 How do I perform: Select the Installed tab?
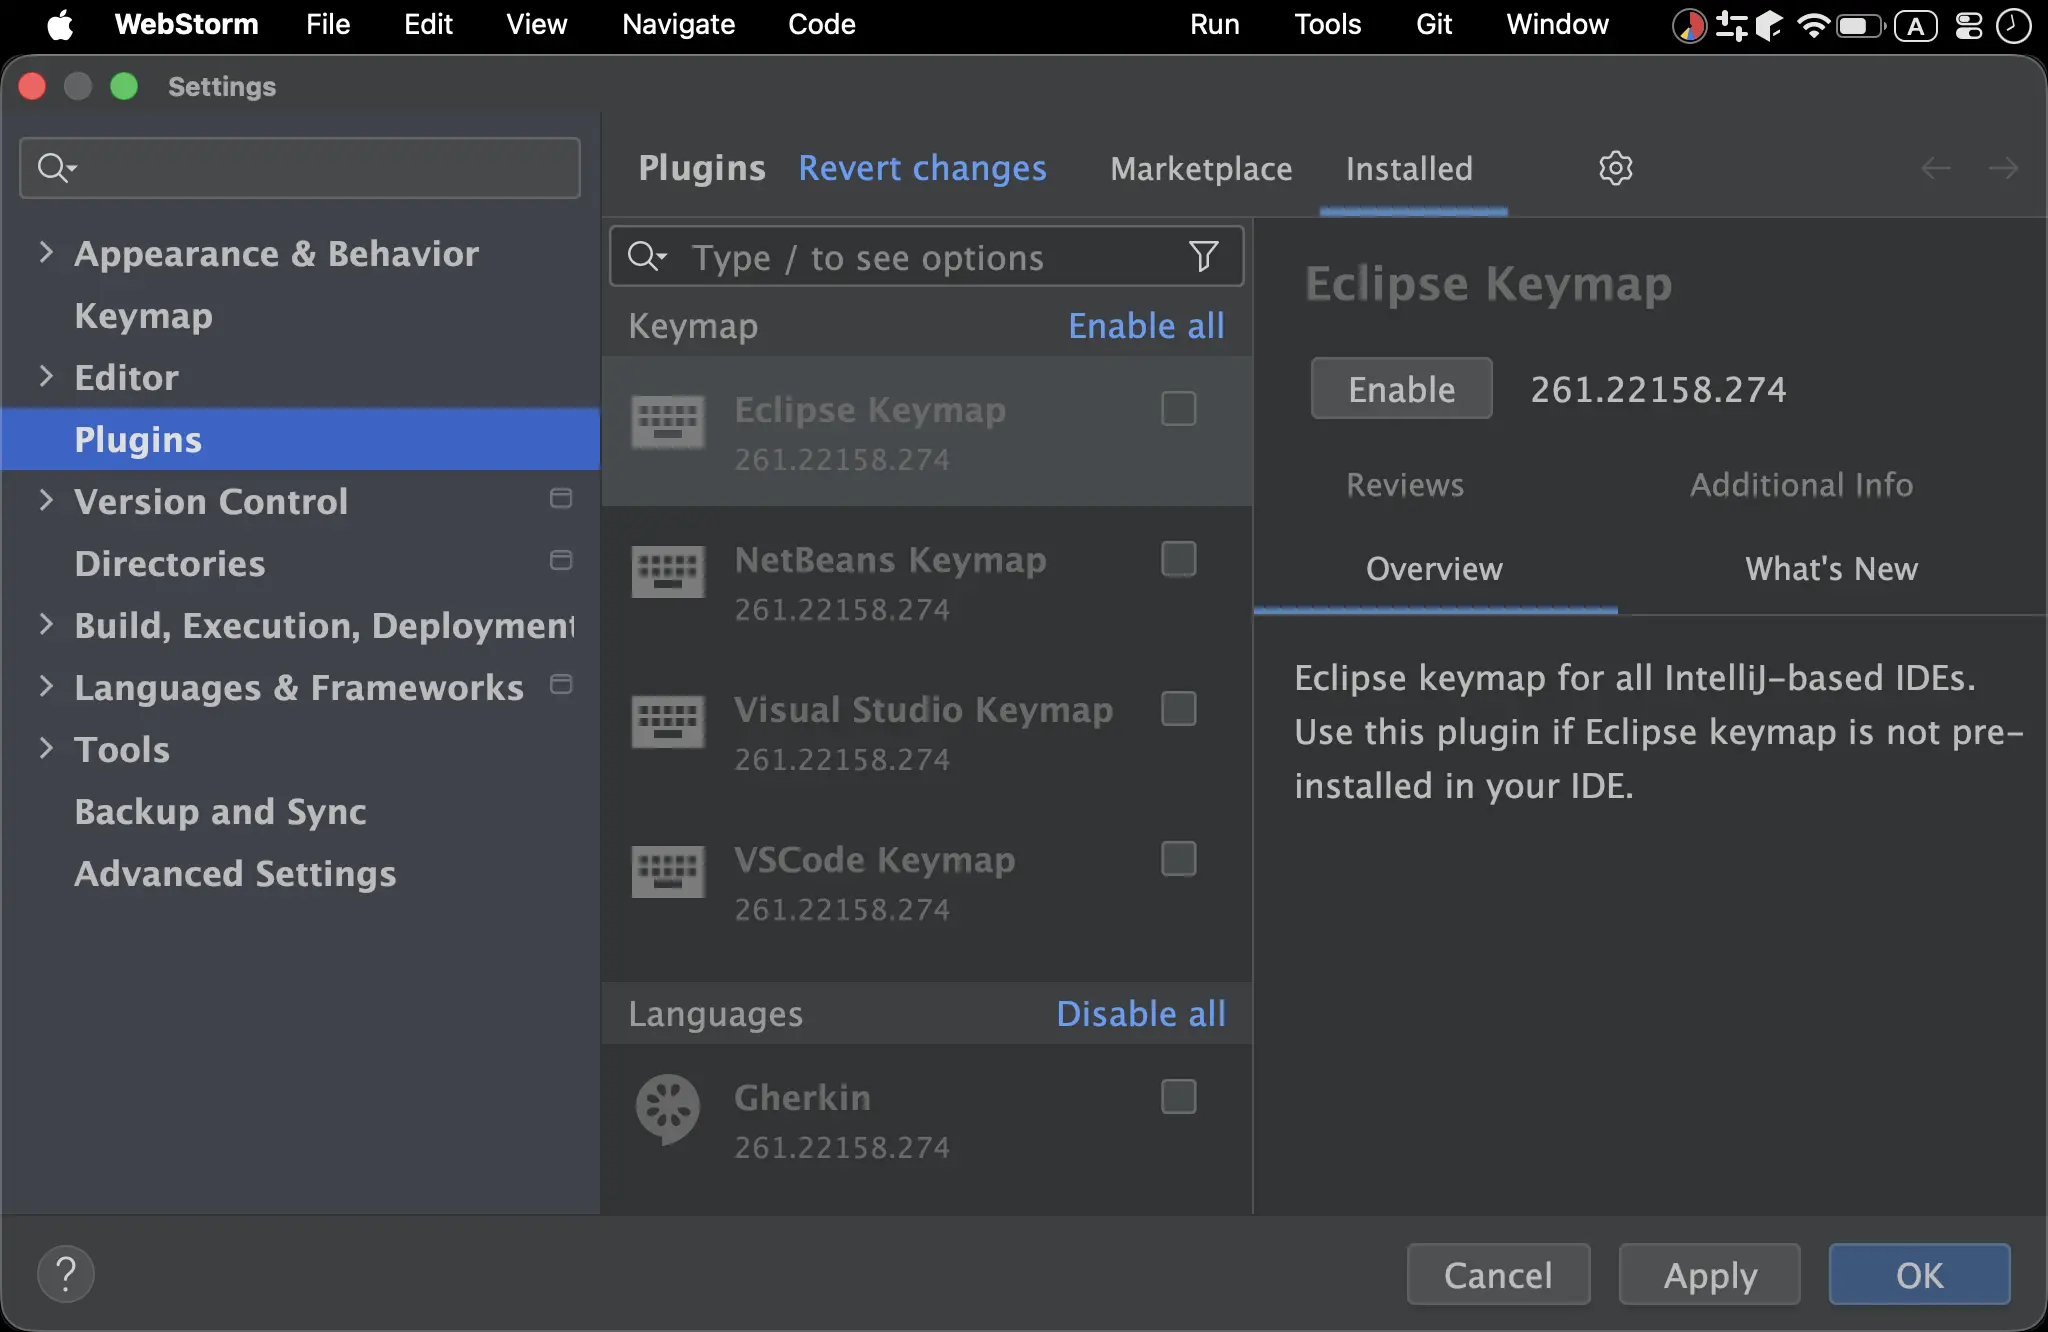(1409, 169)
